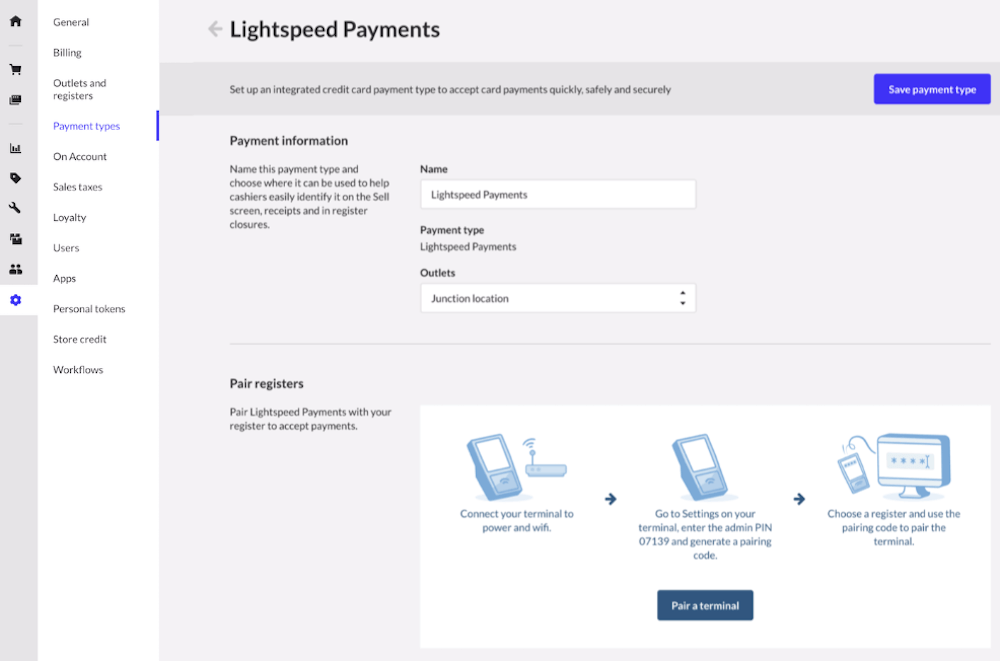Click the back arrow beside Lightspeed Payments
The width and height of the screenshot is (1000, 661).
[214, 29]
